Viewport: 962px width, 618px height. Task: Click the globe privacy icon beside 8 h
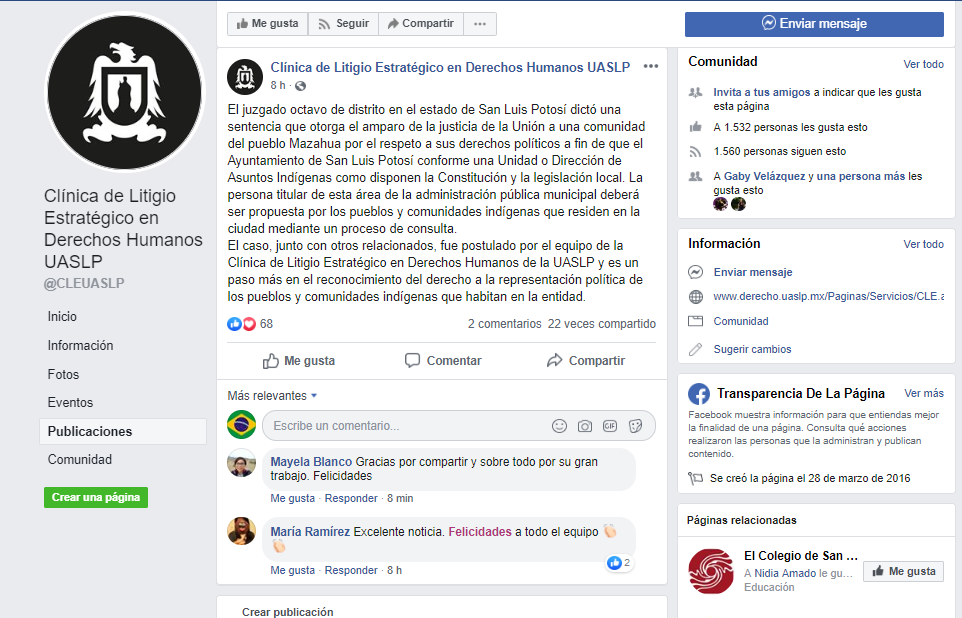pyautogui.click(x=301, y=86)
